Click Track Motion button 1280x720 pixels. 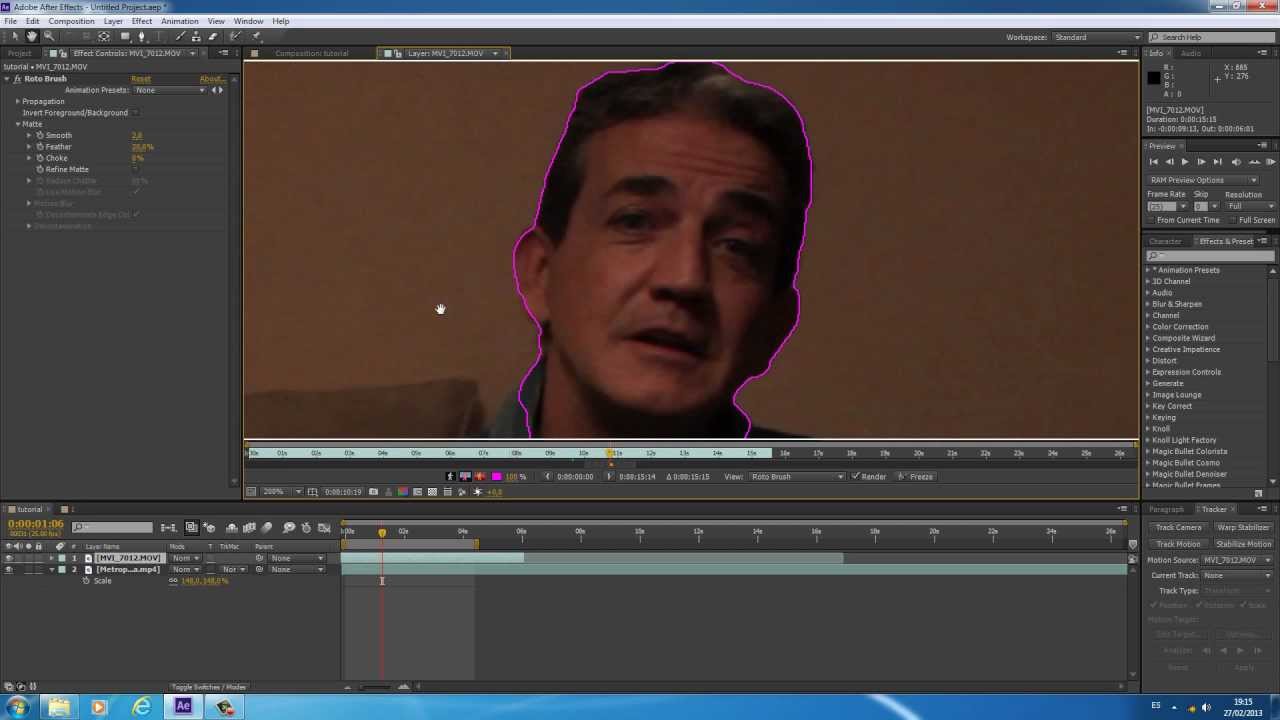click(1178, 544)
